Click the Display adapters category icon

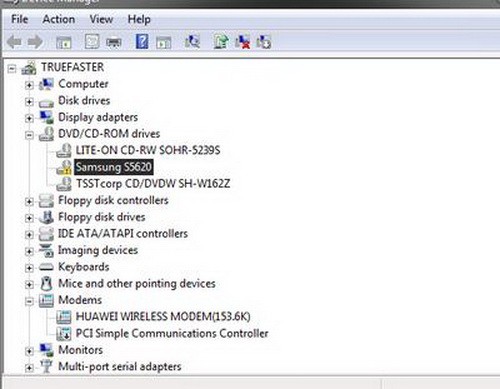point(46,118)
